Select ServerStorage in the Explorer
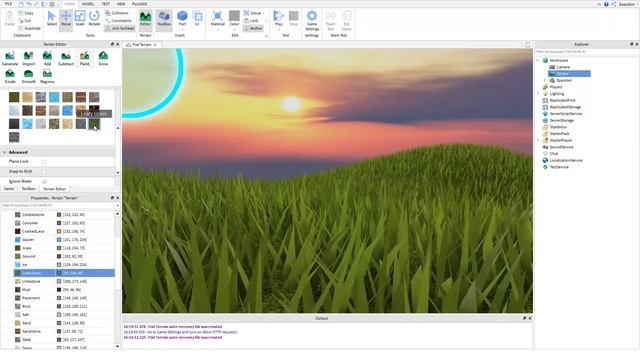The height and width of the screenshot is (360, 640). [x=561, y=120]
